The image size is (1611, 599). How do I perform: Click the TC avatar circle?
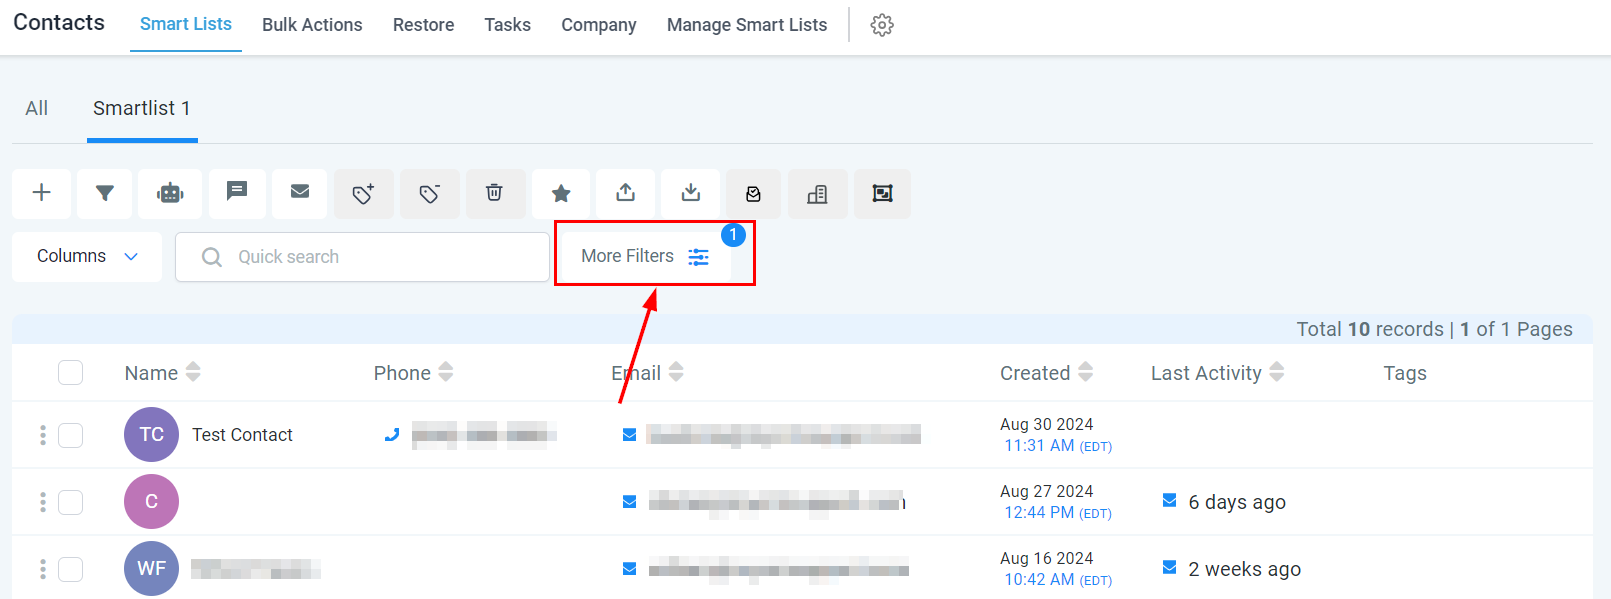151,434
